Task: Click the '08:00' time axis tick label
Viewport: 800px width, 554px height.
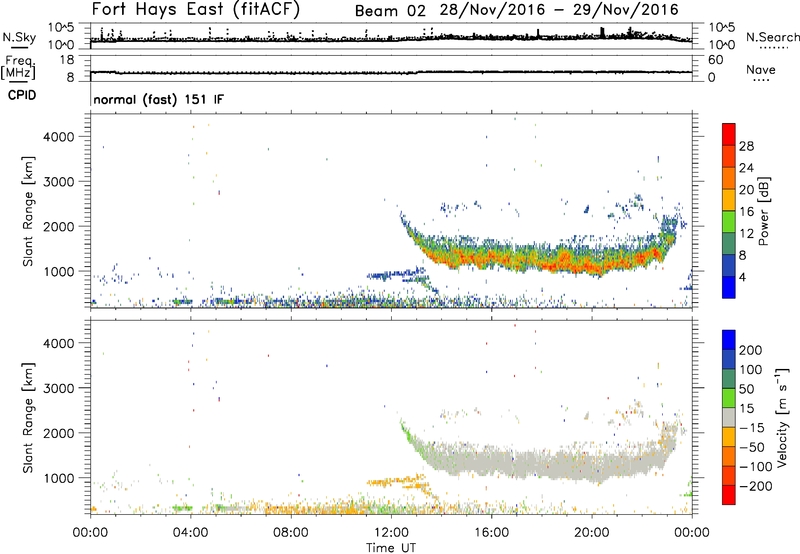Action: pos(291,533)
